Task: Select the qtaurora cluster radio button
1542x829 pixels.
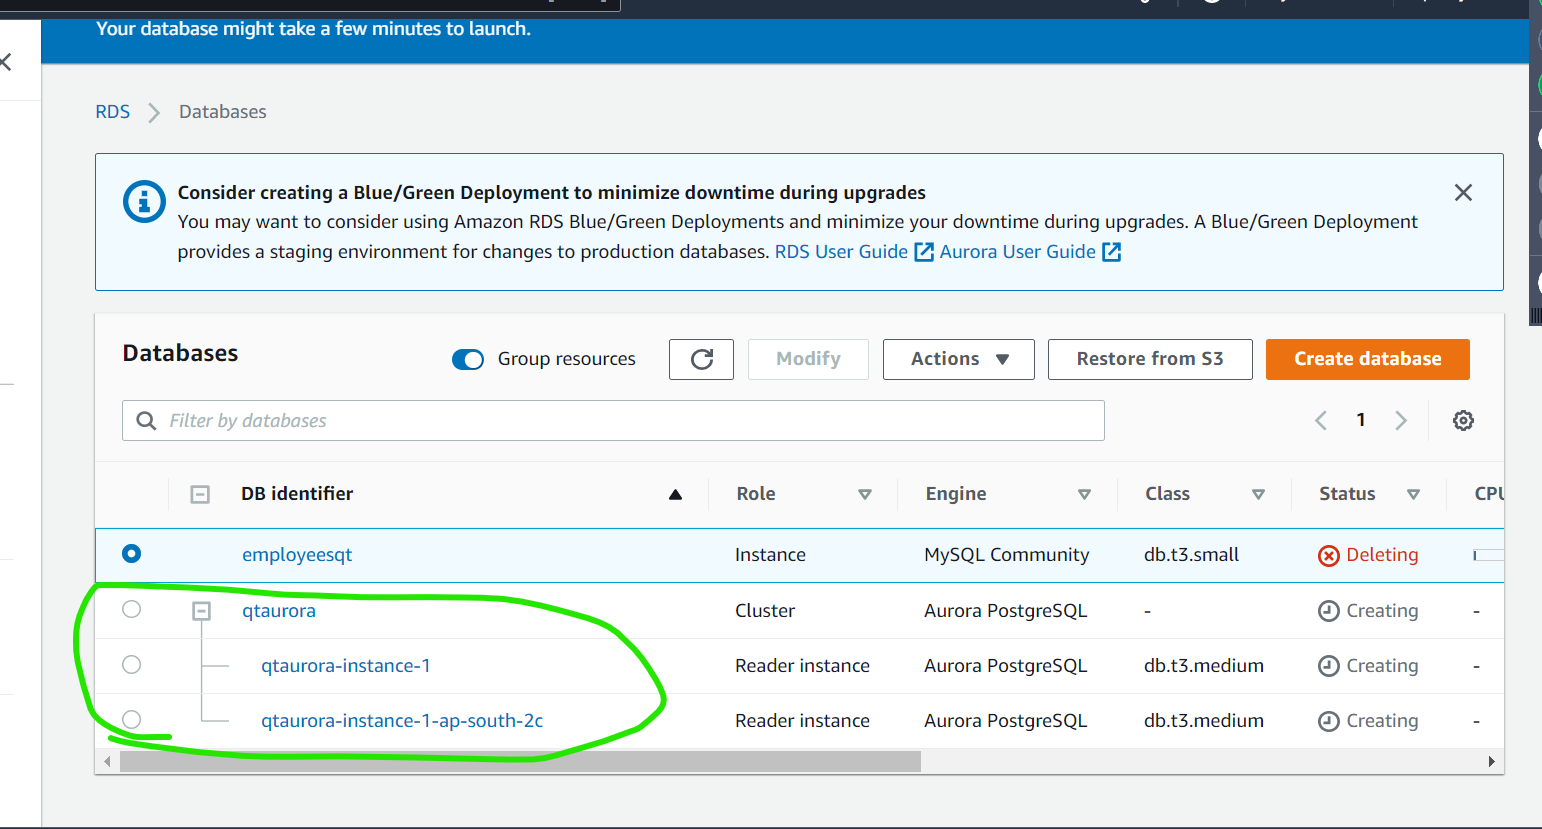Action: click(131, 609)
